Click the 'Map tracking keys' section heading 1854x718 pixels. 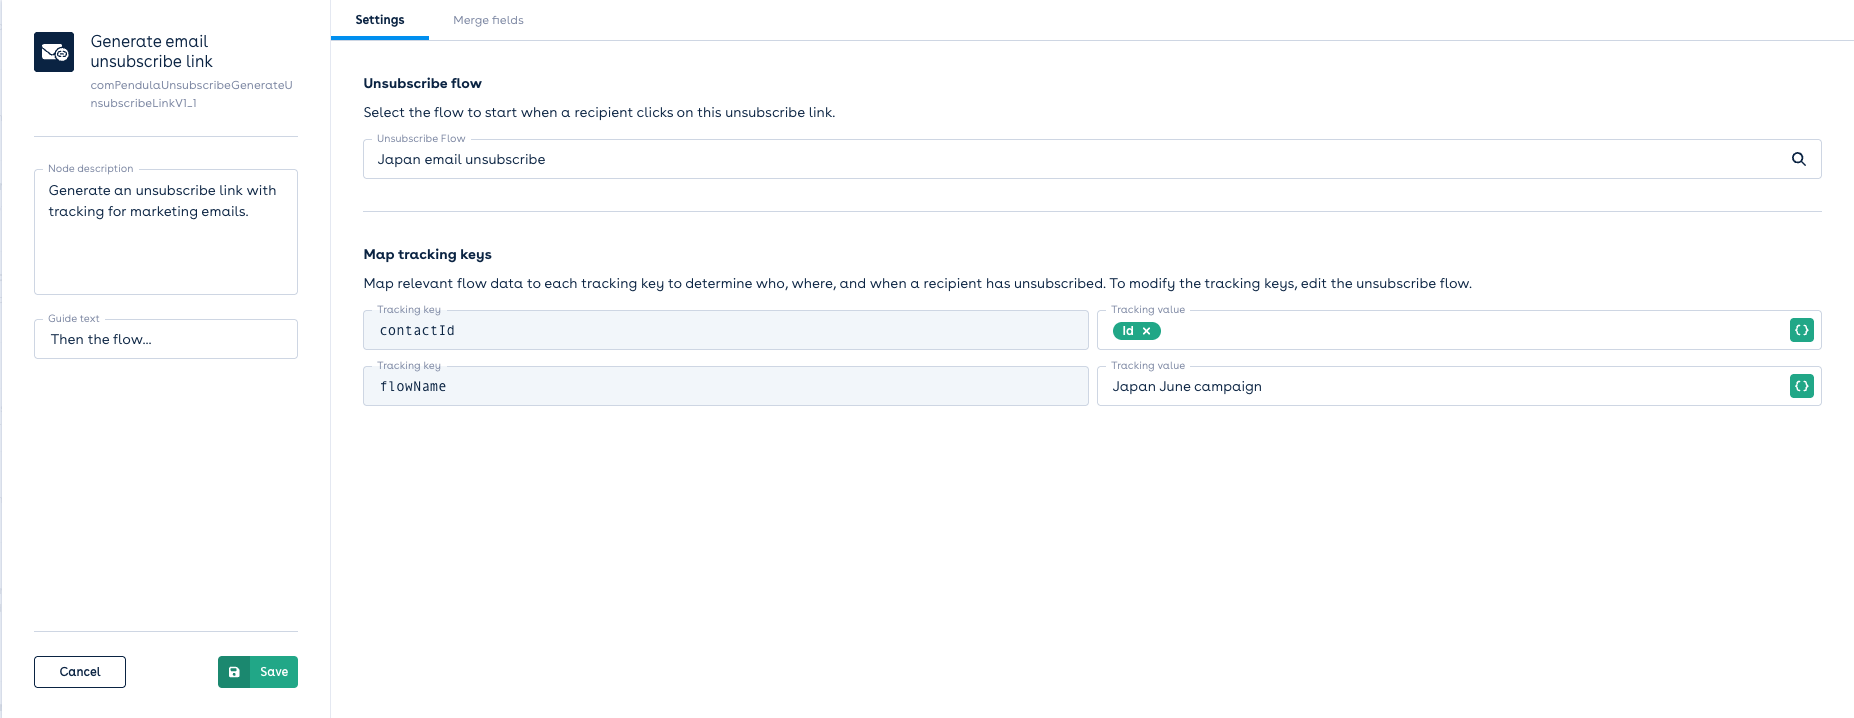pos(428,254)
